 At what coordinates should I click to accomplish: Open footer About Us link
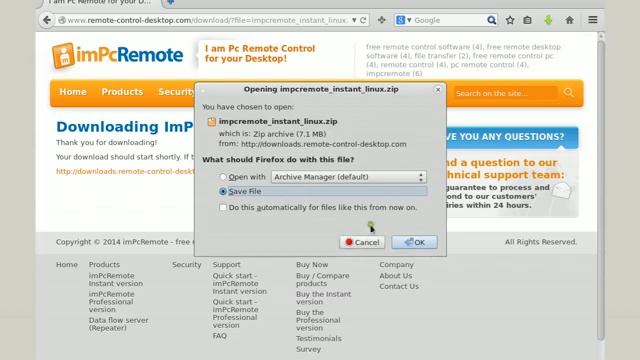pyautogui.click(x=396, y=276)
